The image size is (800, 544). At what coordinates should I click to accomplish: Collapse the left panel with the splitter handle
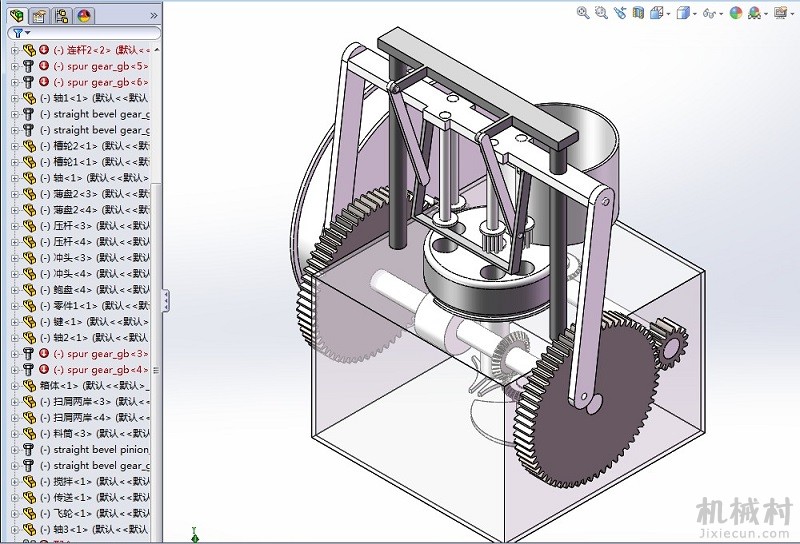click(166, 300)
